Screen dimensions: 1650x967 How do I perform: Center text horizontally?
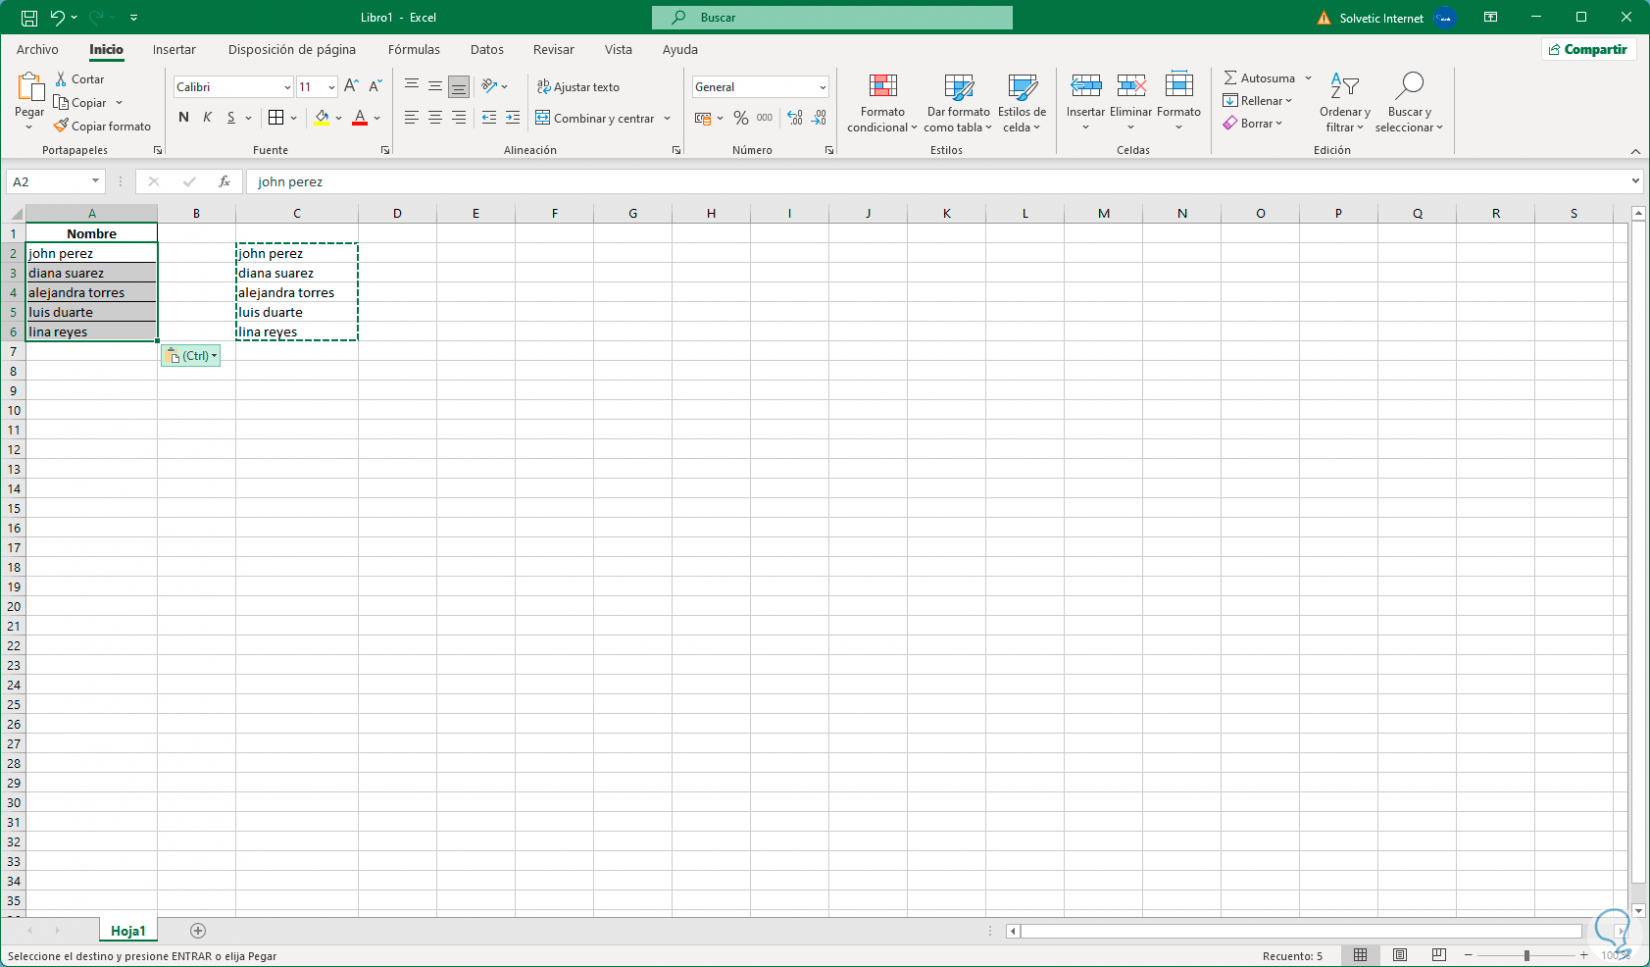(x=435, y=118)
